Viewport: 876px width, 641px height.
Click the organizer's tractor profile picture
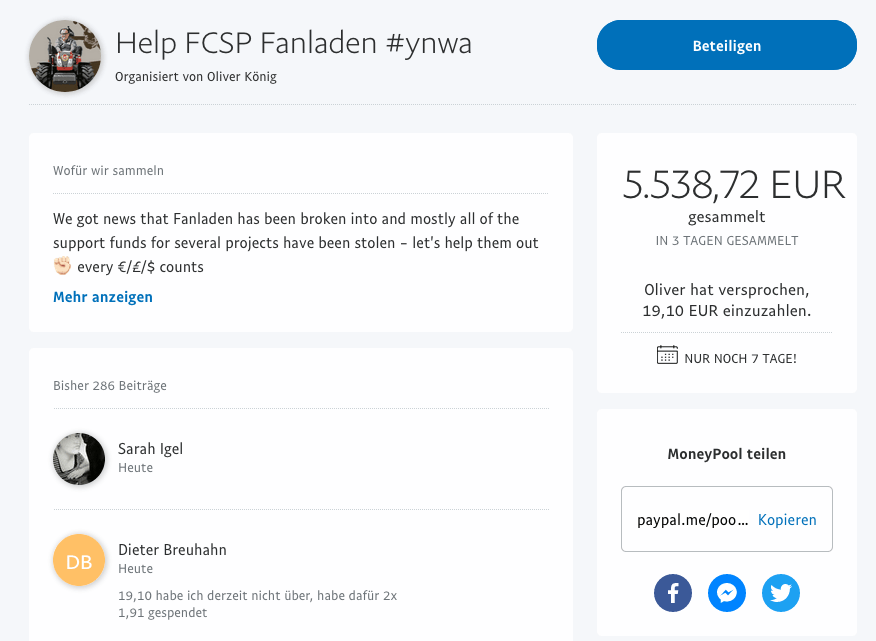pyautogui.click(x=65, y=56)
